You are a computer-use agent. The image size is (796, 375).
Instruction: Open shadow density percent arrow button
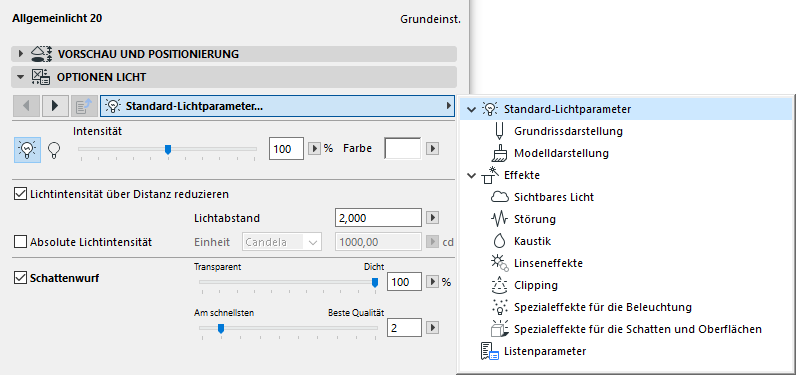433,282
